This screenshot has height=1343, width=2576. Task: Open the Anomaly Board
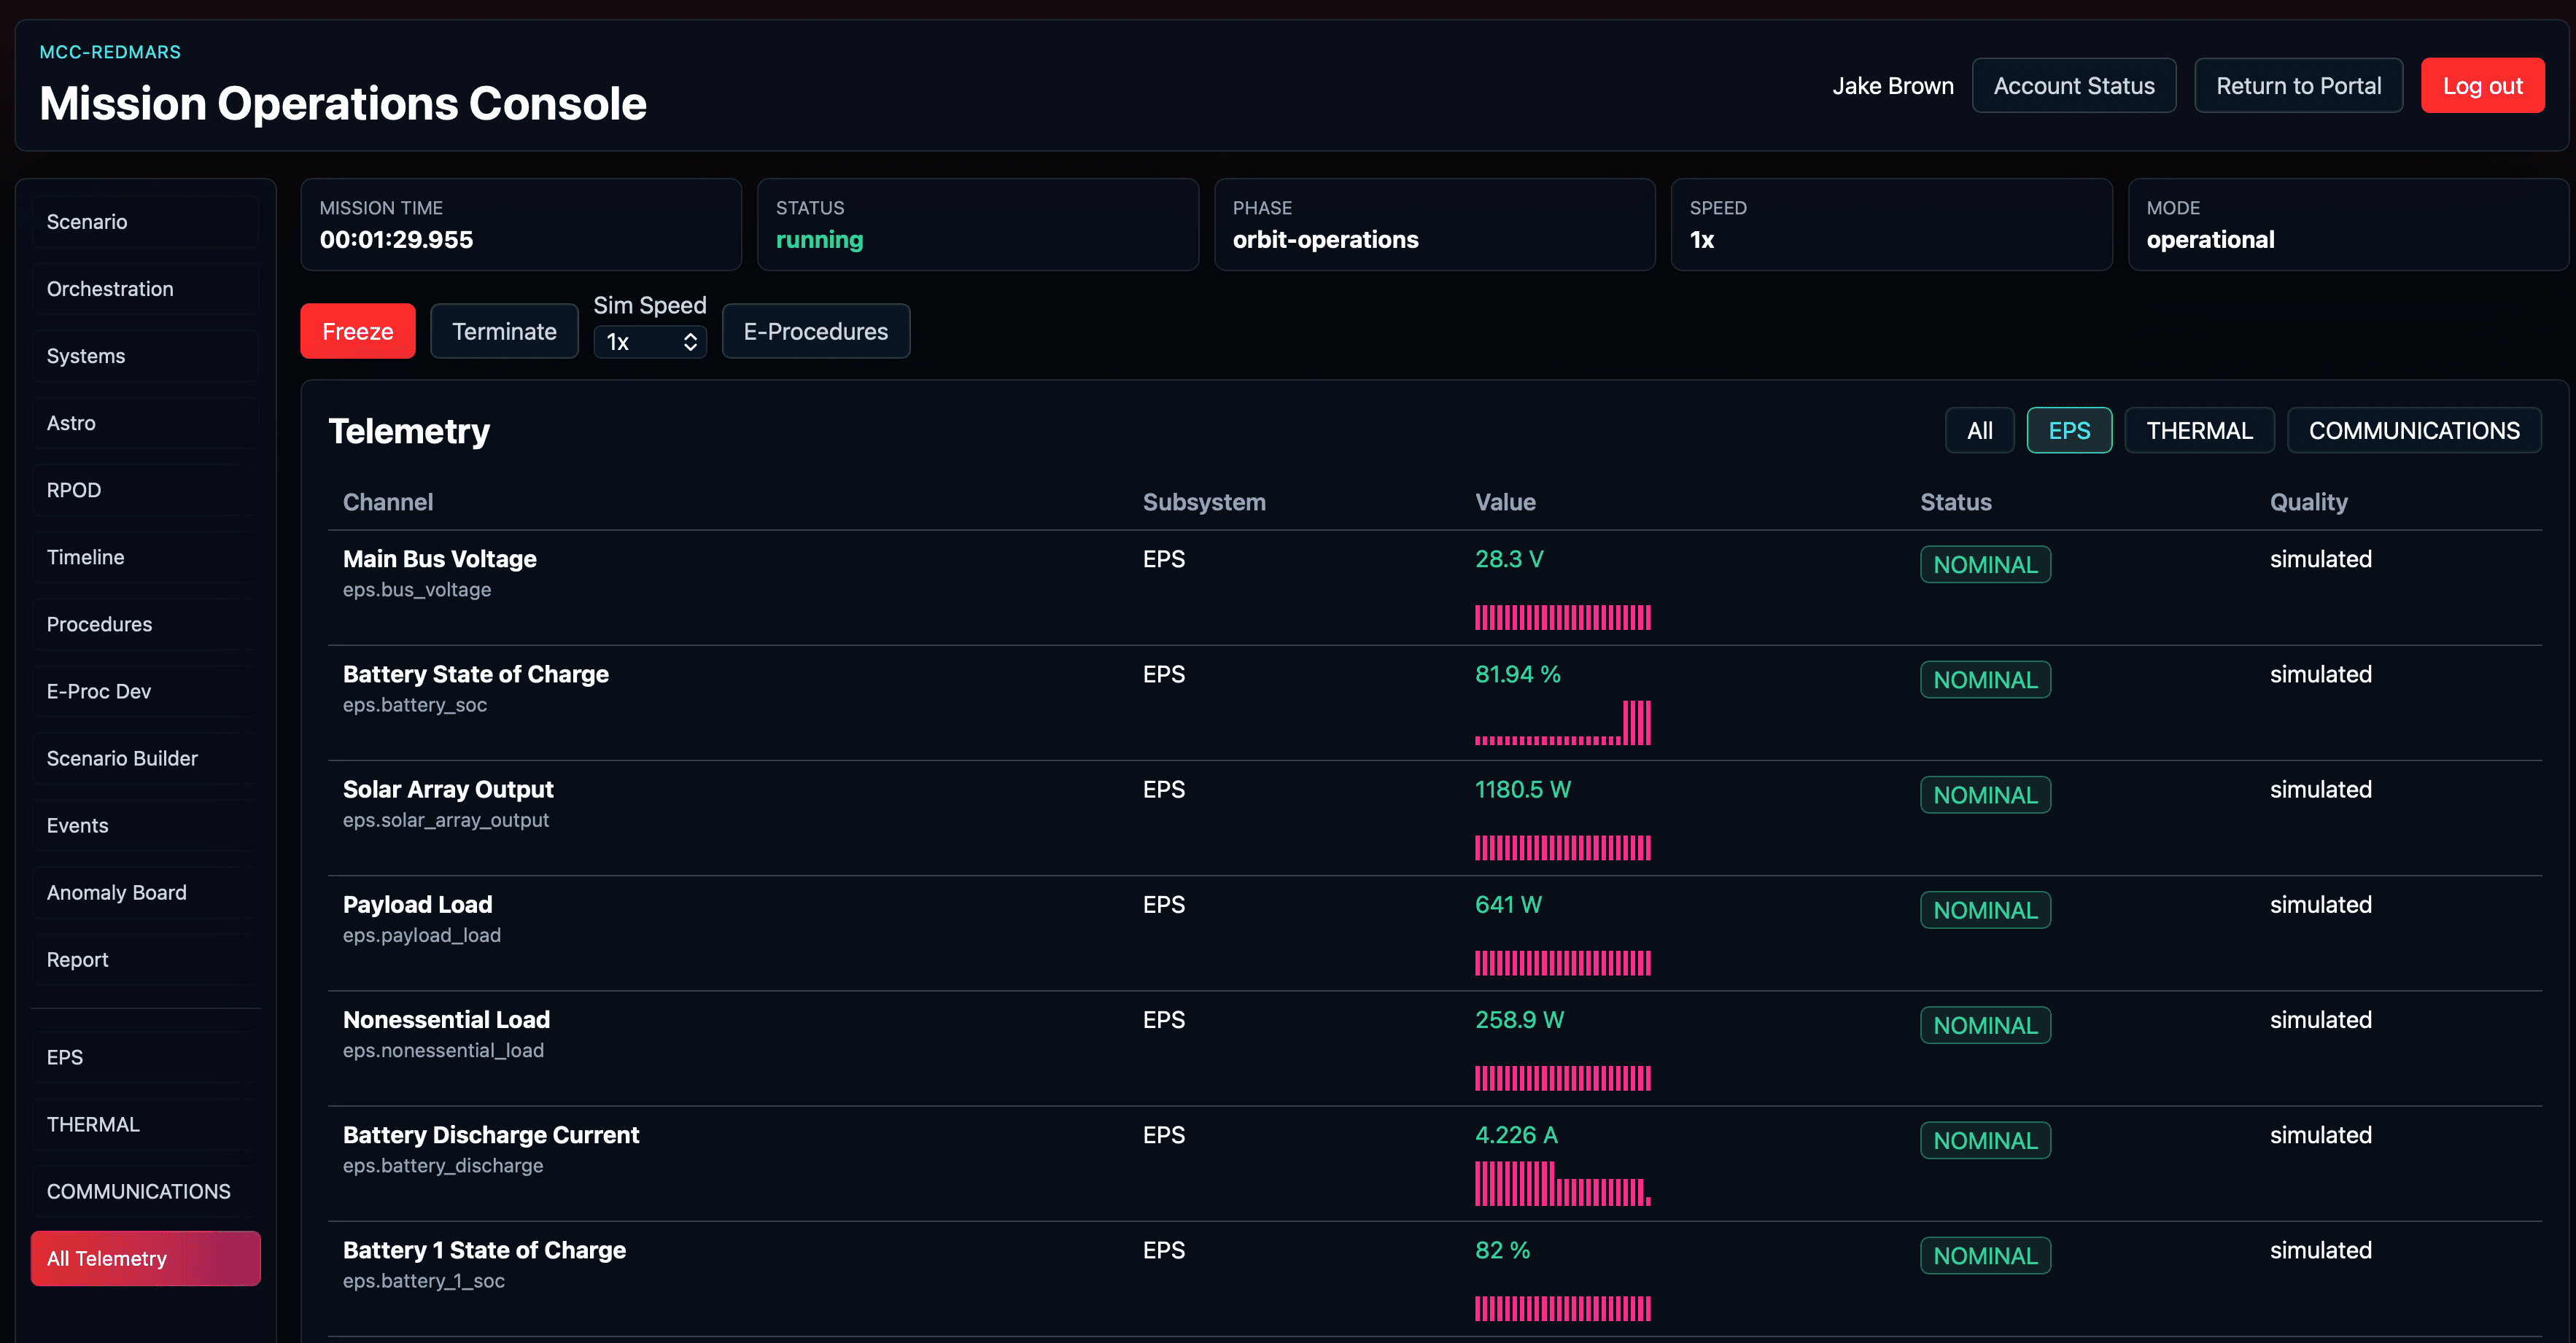click(146, 892)
